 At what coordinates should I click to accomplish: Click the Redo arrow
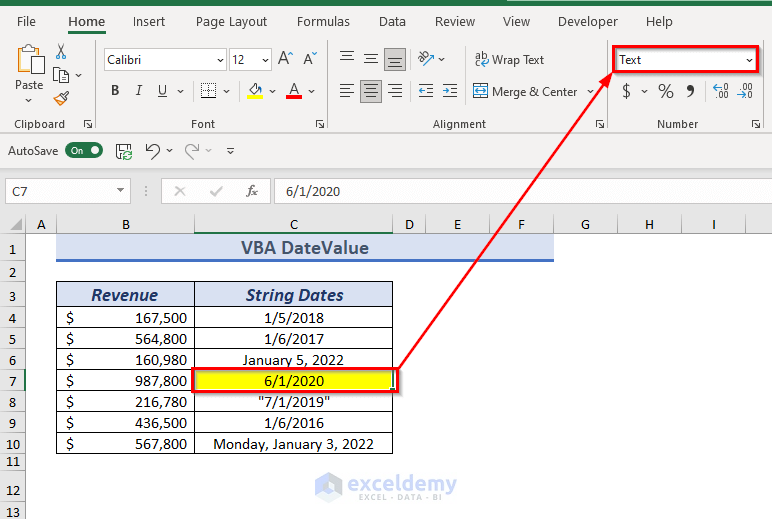pos(192,151)
